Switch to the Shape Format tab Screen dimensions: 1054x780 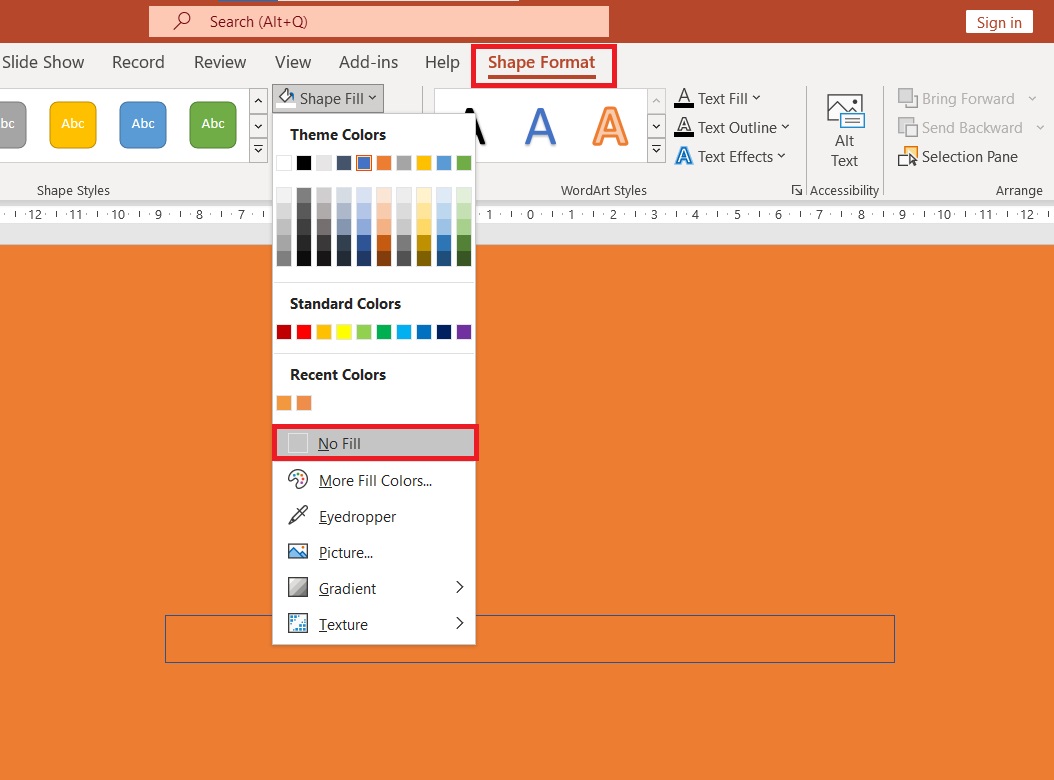coord(541,63)
